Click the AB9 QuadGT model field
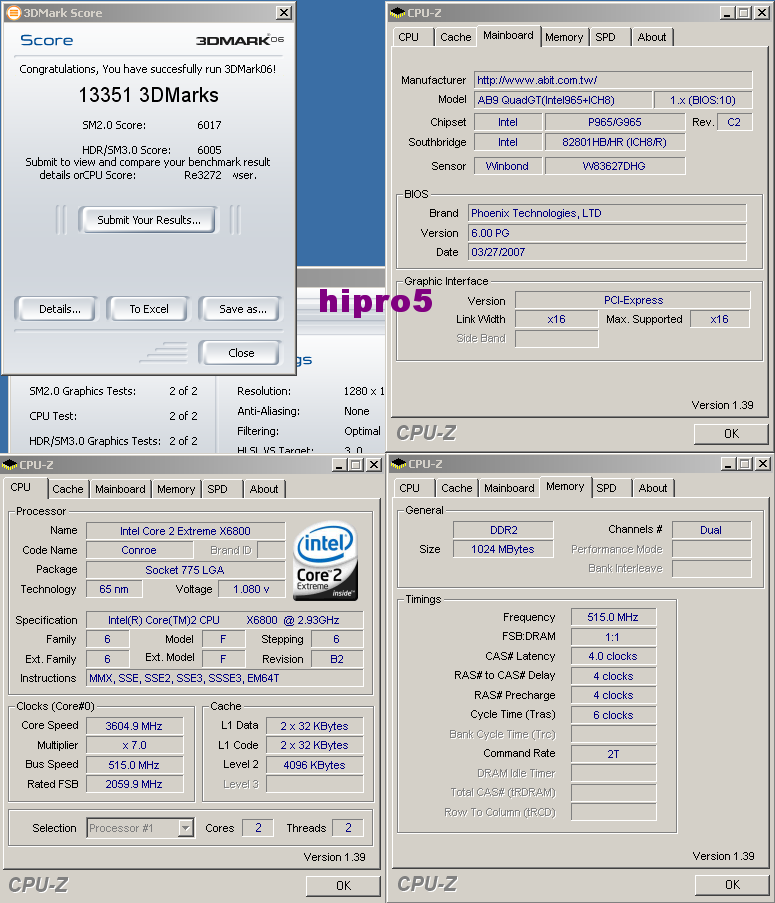 [563, 100]
